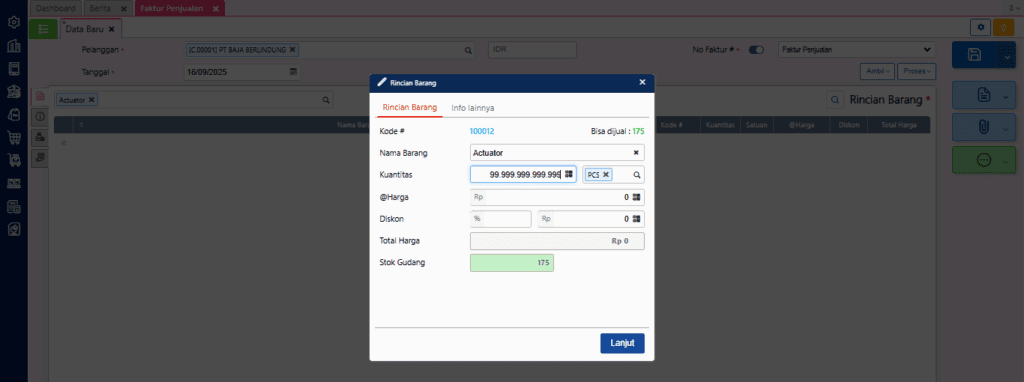1024x382 pixels.
Task: Click the document print button
Action: tap(984, 95)
